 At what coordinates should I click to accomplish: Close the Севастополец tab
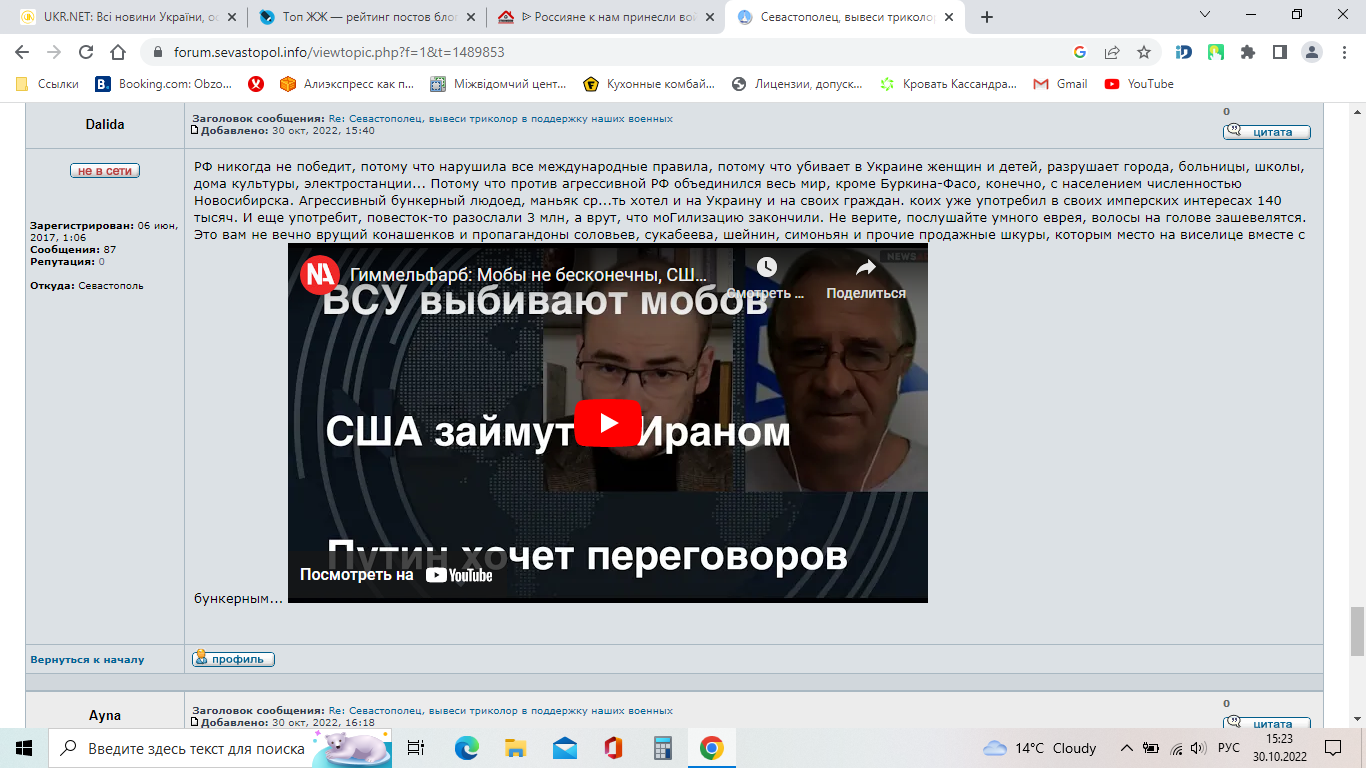point(948,17)
